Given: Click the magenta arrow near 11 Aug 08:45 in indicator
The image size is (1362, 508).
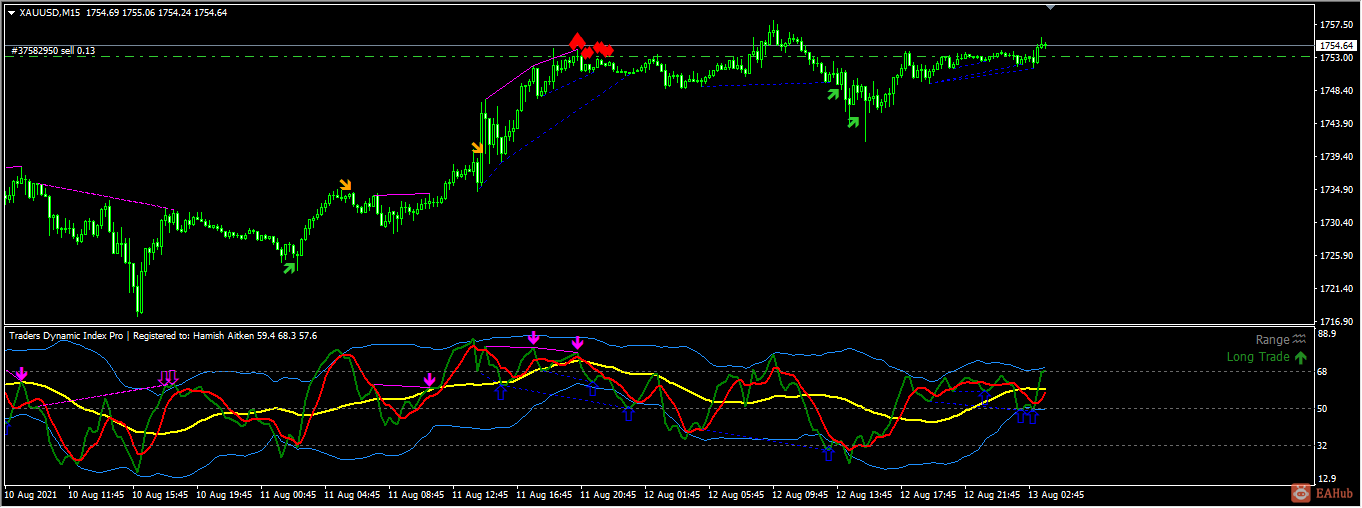Looking at the screenshot, I should [x=429, y=380].
